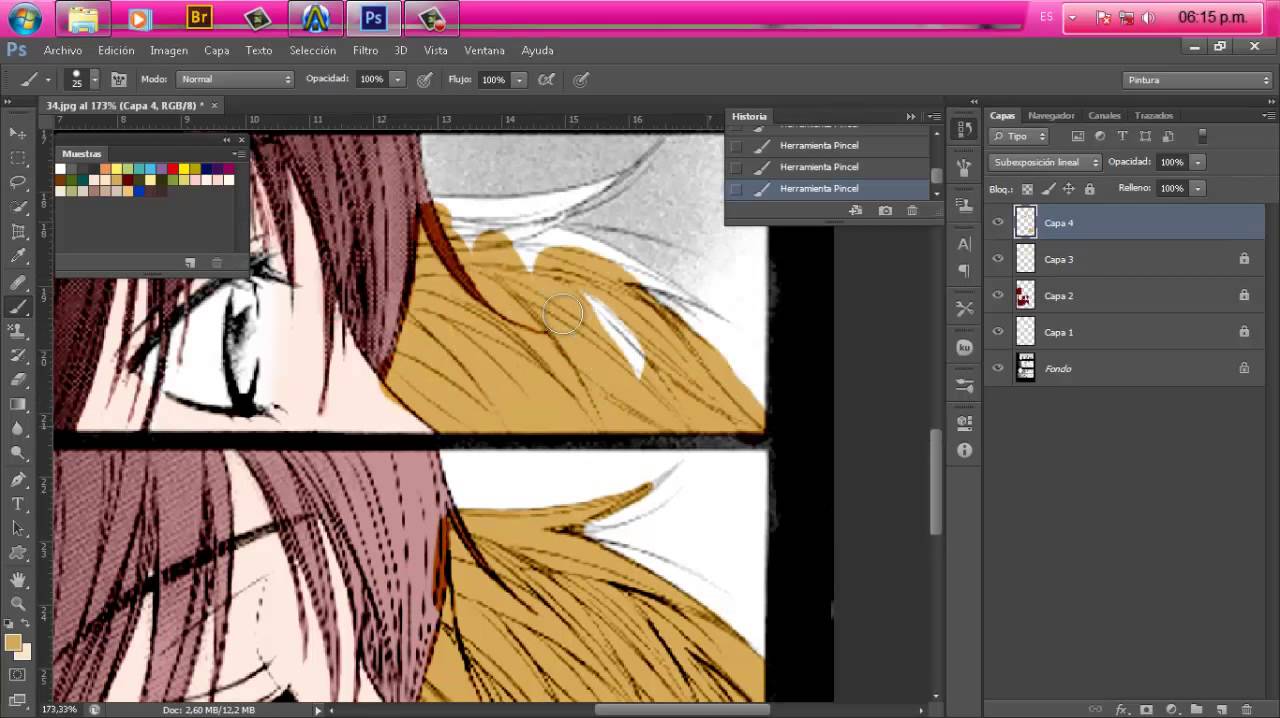
Task: Open the Archivo menu
Action: coord(63,50)
